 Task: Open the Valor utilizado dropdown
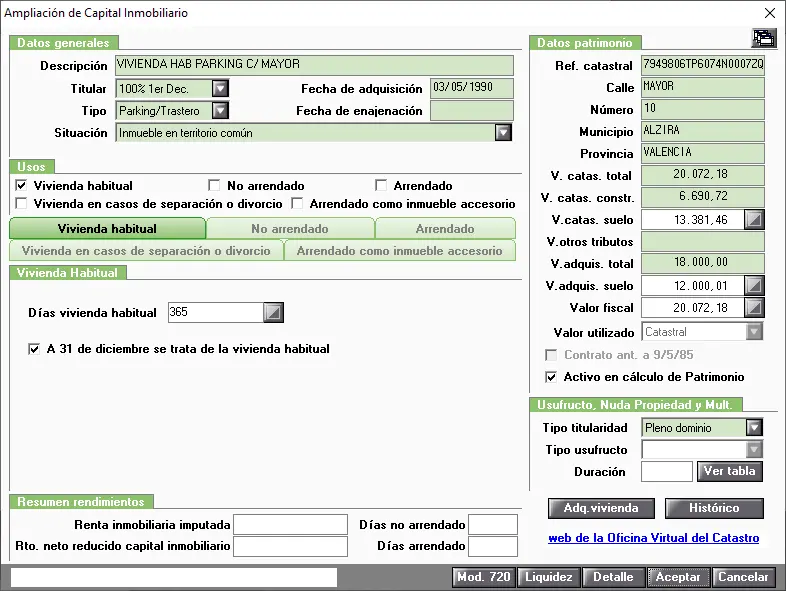pos(754,332)
